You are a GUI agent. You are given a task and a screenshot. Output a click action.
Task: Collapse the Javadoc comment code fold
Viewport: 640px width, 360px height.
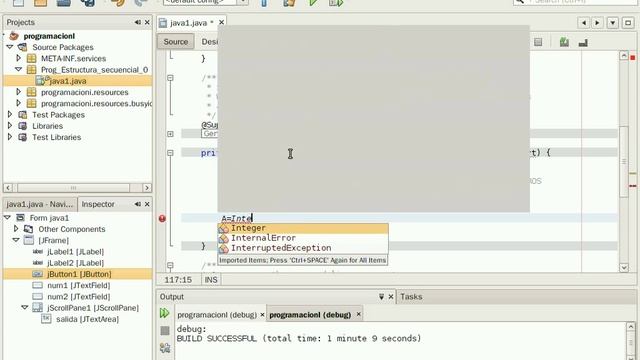click(170, 78)
